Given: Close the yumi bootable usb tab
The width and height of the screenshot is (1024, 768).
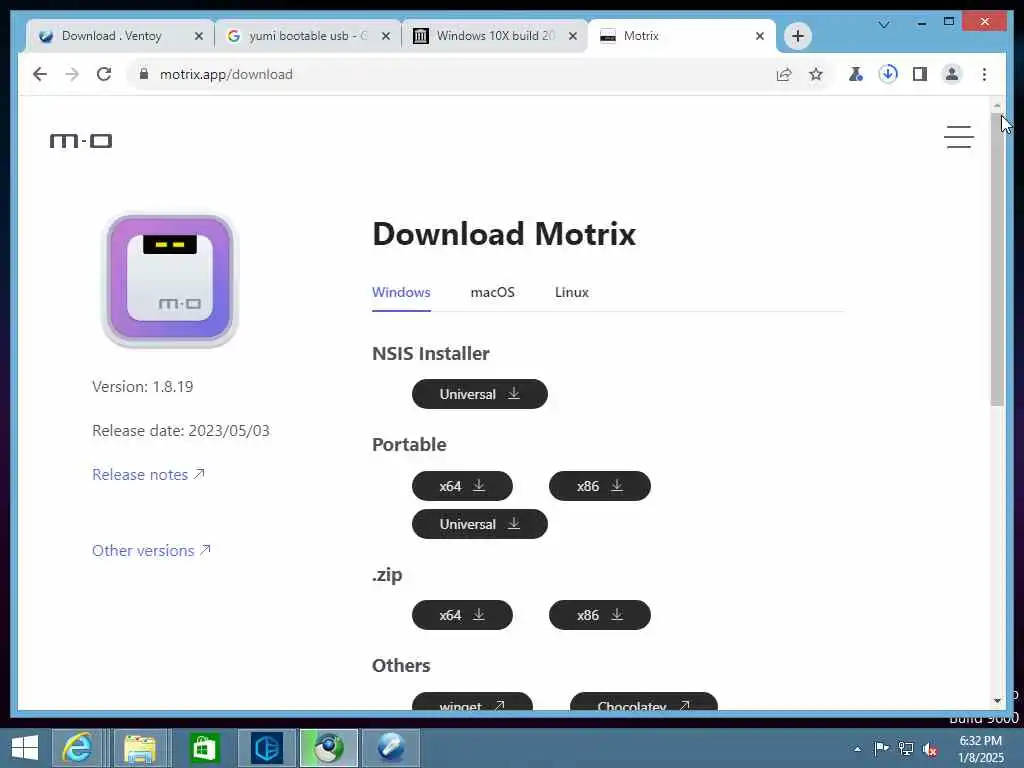Looking at the screenshot, I should point(386,36).
